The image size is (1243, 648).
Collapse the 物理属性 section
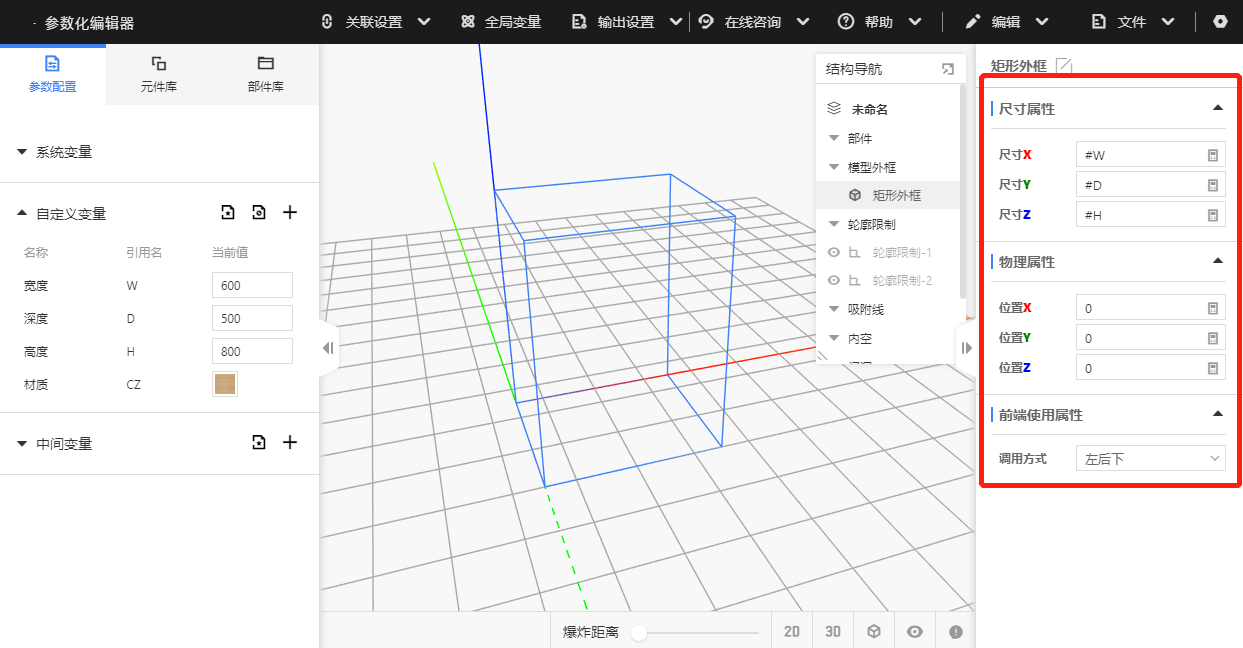pos(1217,261)
